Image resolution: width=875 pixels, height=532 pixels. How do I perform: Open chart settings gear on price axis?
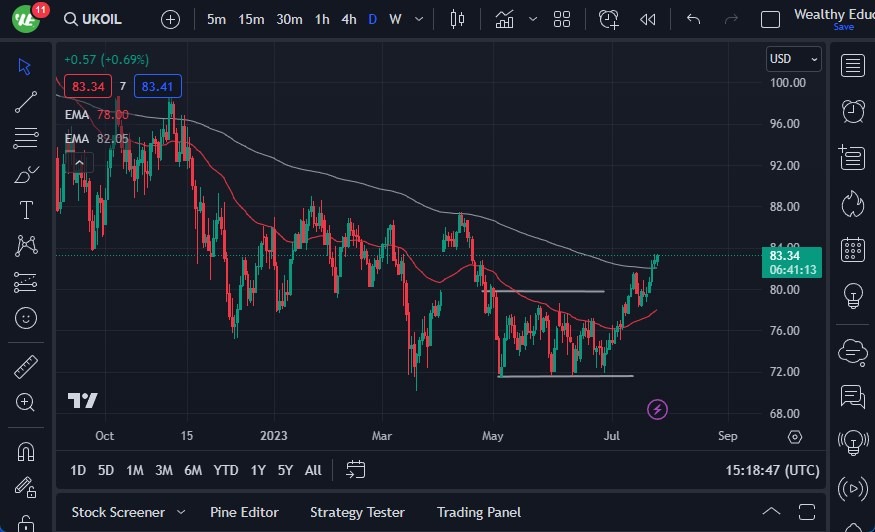coord(795,437)
